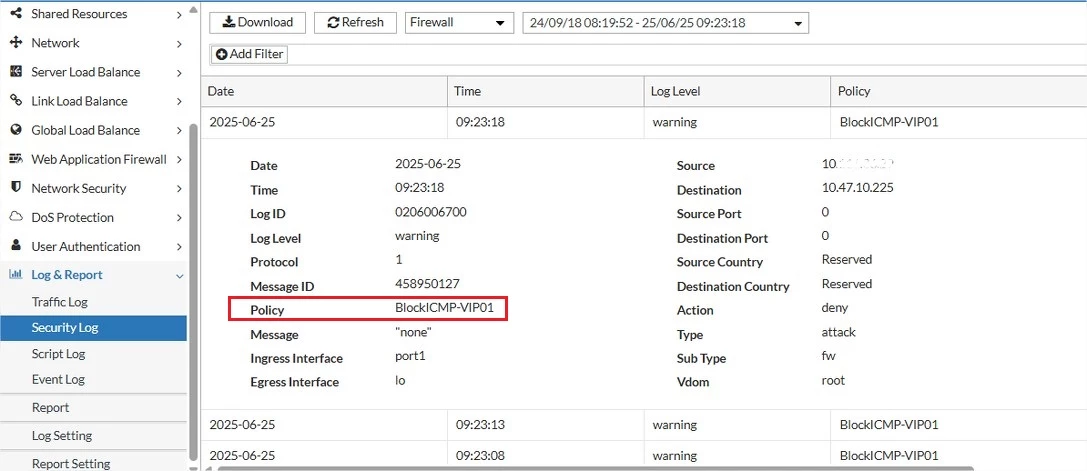Click the Destination Country value Reserved
This screenshot has width=1087, height=471.
click(x=847, y=284)
